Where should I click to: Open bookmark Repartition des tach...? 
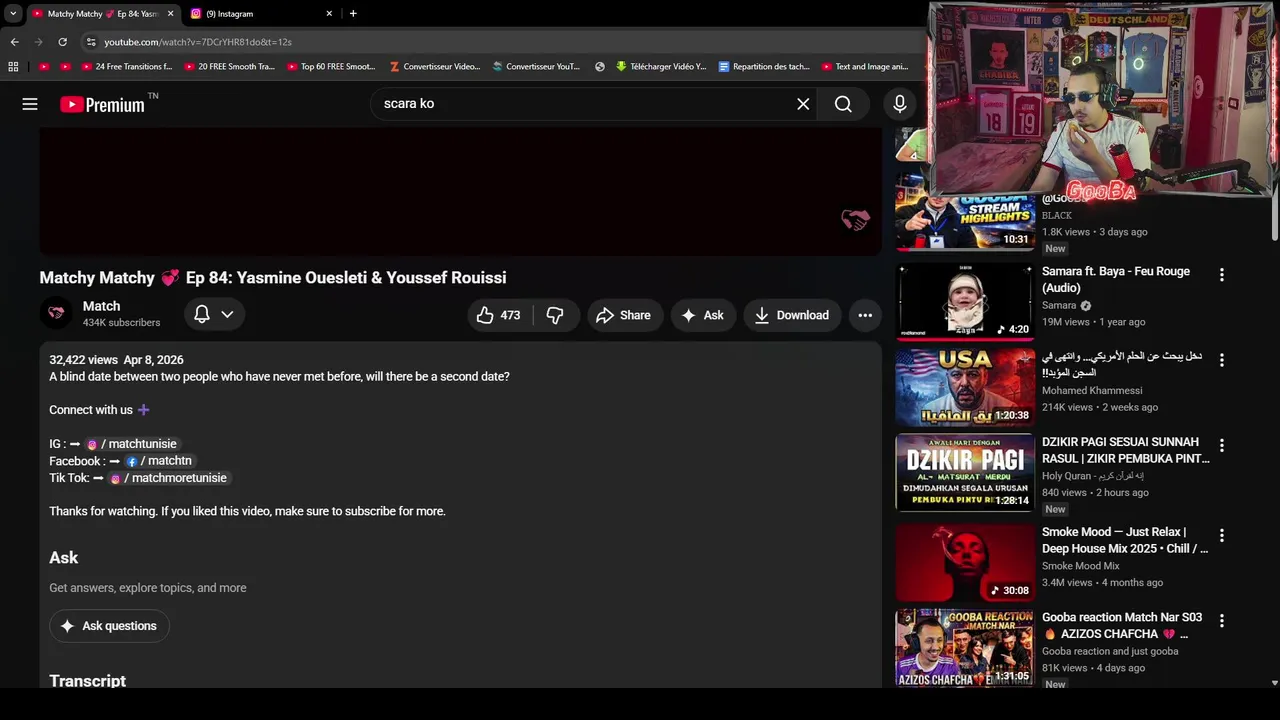tap(764, 67)
